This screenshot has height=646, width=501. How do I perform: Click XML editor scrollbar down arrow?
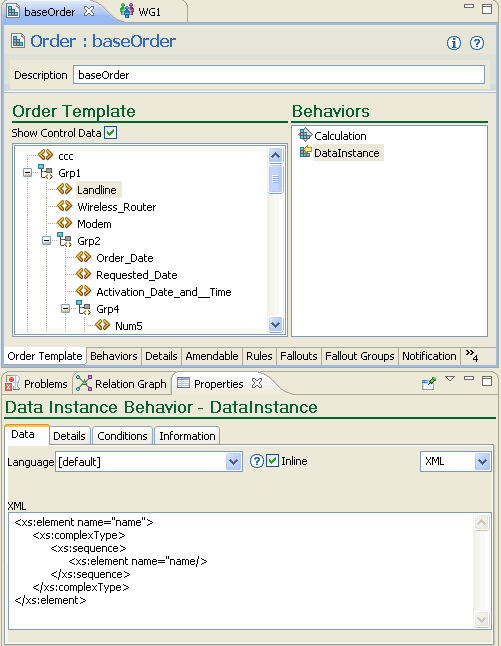click(x=482, y=619)
